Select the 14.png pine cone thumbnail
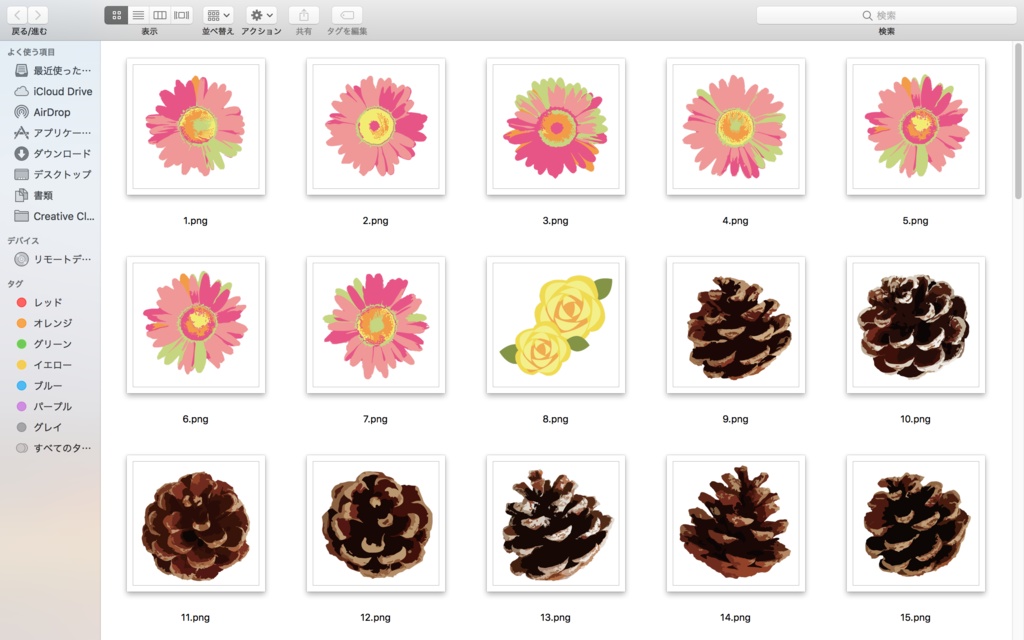1024x640 pixels. (735, 523)
